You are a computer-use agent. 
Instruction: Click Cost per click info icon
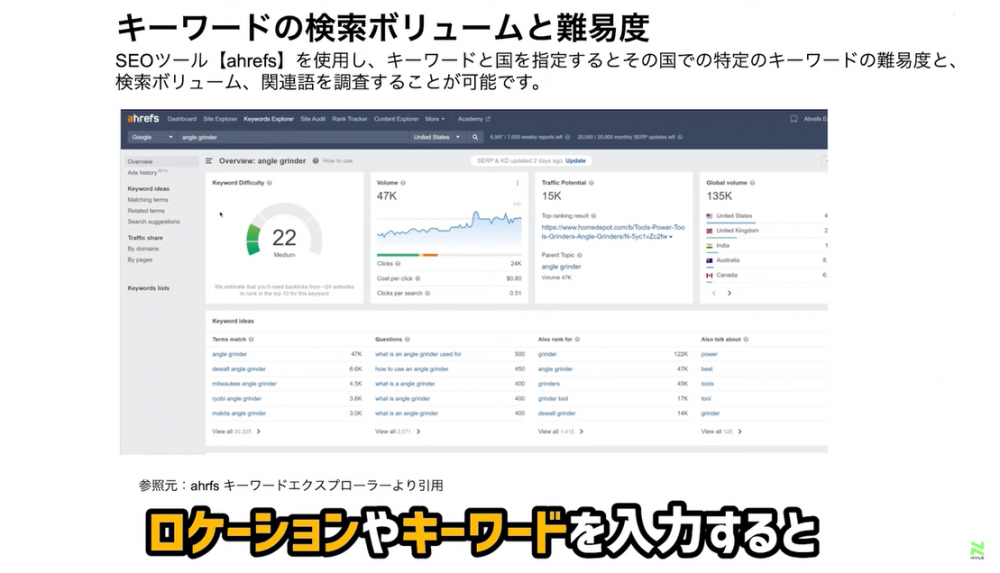click(418, 278)
